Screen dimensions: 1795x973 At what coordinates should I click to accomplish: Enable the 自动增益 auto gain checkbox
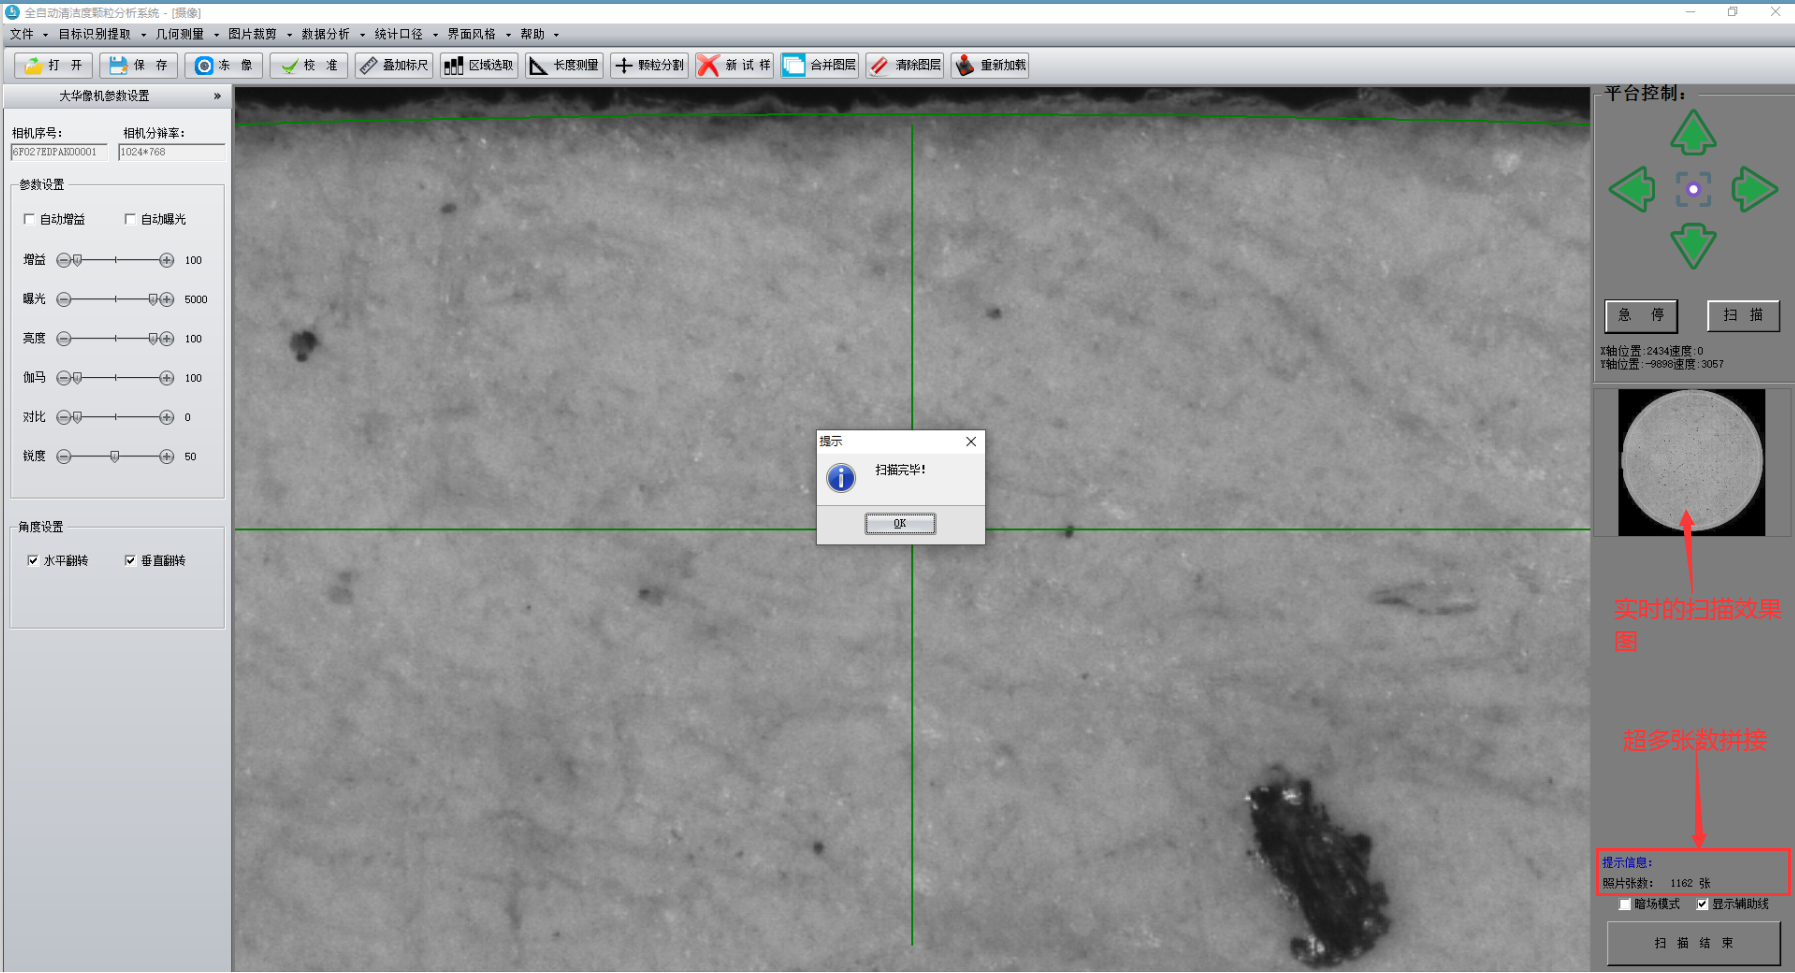click(x=29, y=219)
